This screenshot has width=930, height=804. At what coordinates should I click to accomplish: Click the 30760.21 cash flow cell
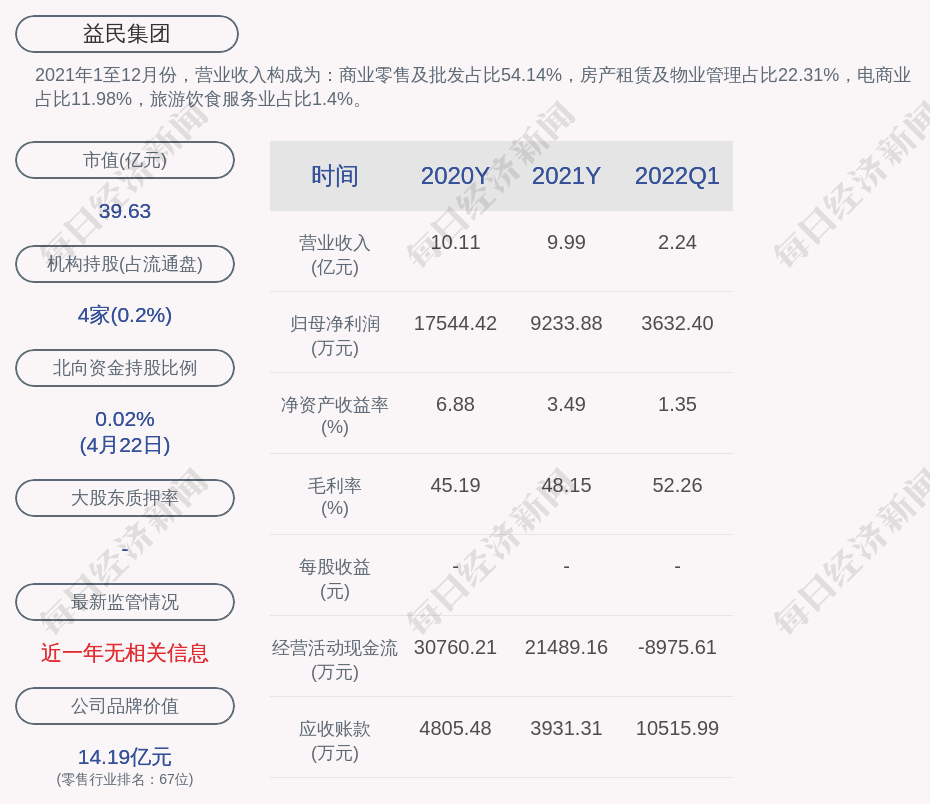(x=455, y=647)
